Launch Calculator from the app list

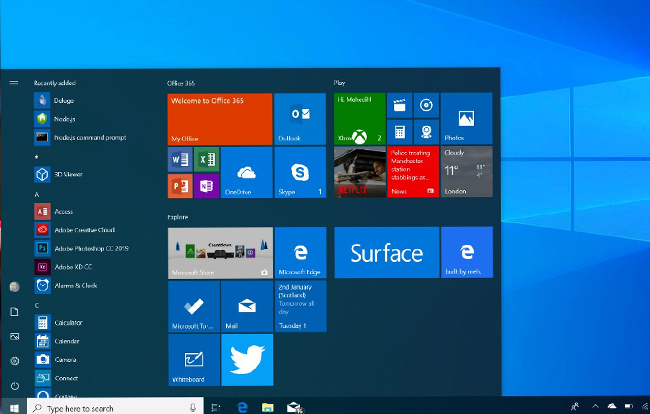[58, 322]
